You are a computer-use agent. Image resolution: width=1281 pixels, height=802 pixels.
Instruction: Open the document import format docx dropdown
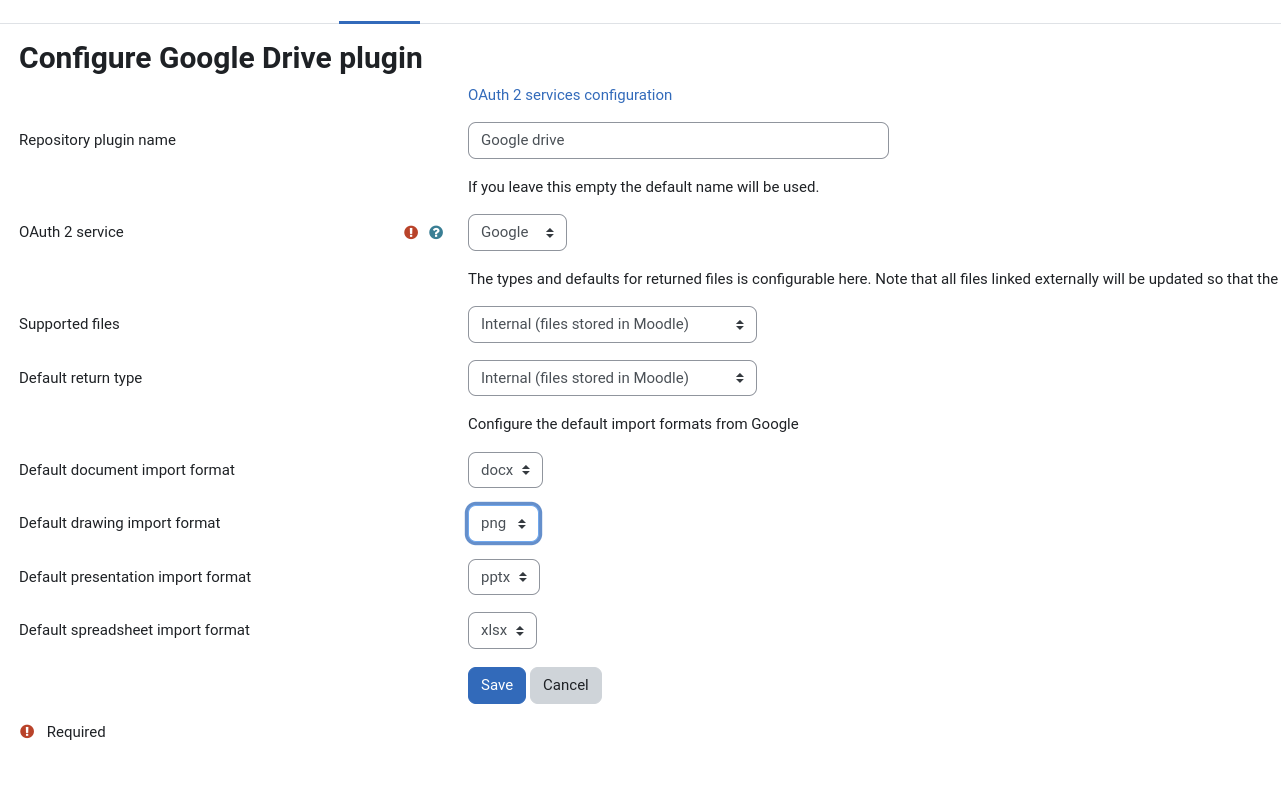[x=505, y=470]
